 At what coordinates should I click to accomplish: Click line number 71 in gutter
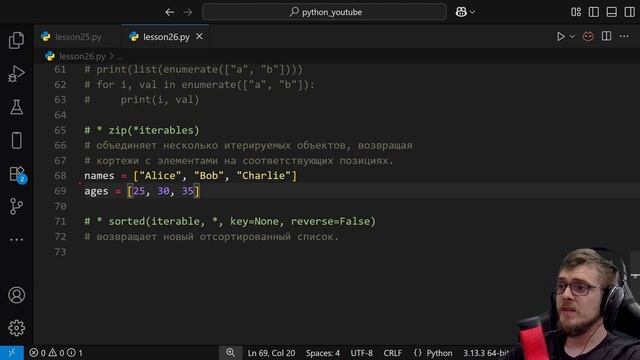[60, 221]
